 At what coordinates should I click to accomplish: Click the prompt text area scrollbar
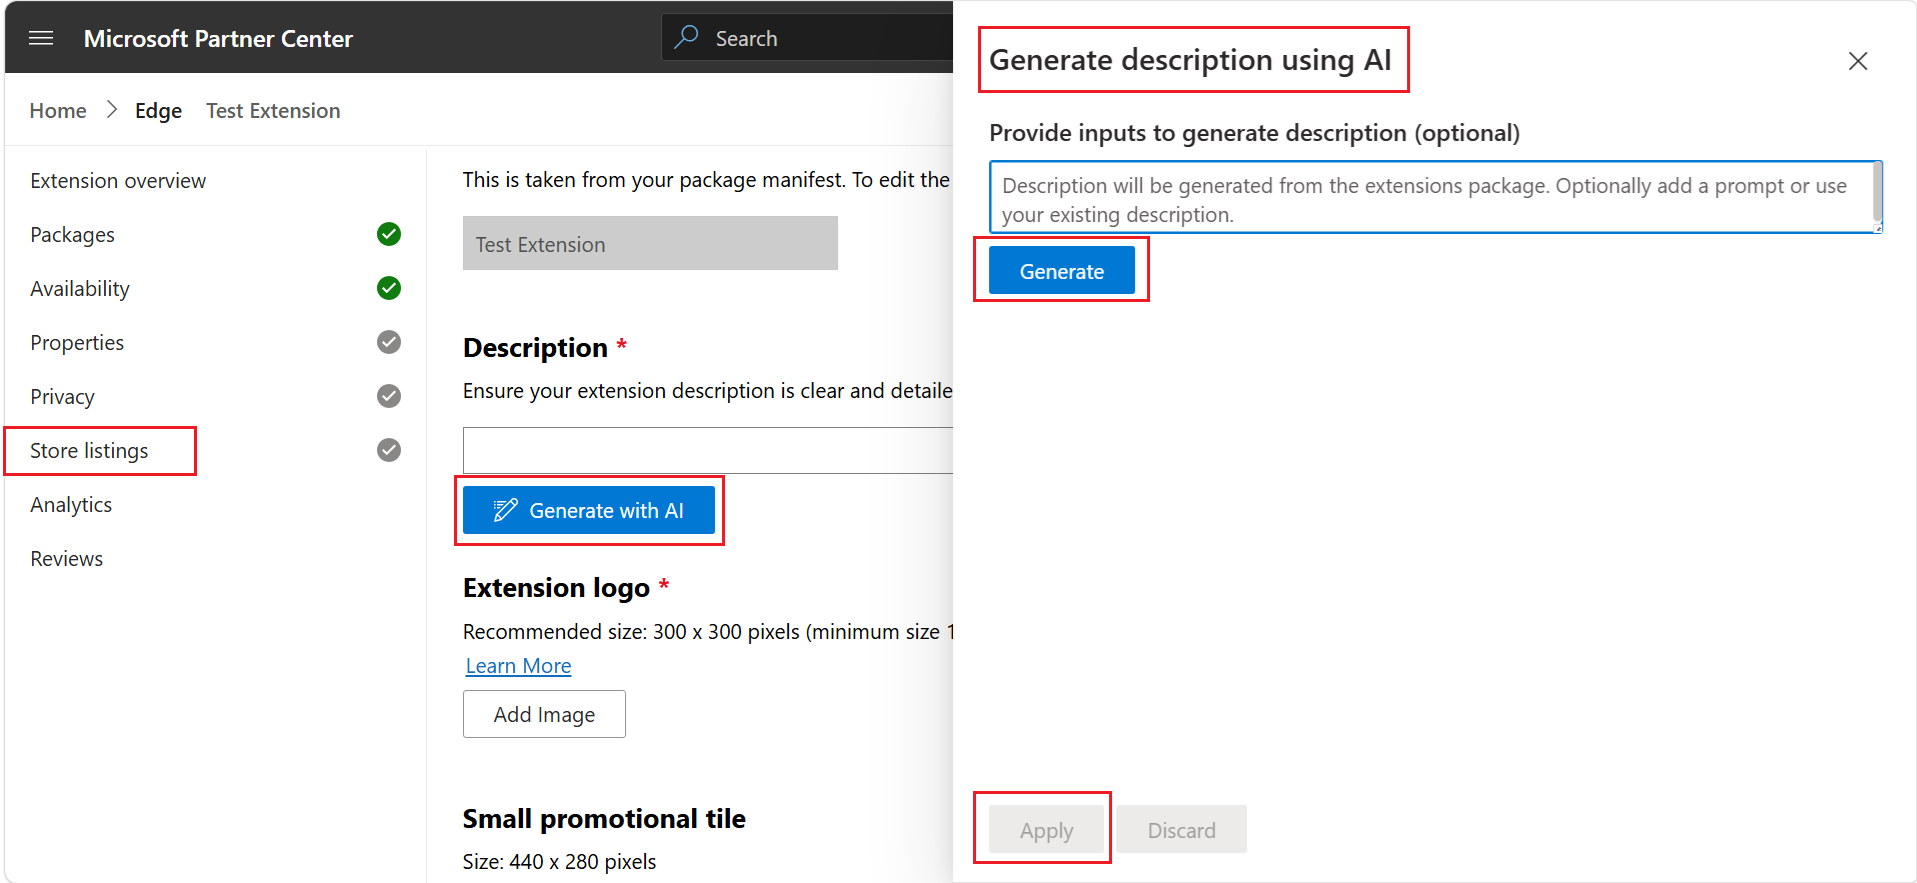pyautogui.click(x=1877, y=192)
